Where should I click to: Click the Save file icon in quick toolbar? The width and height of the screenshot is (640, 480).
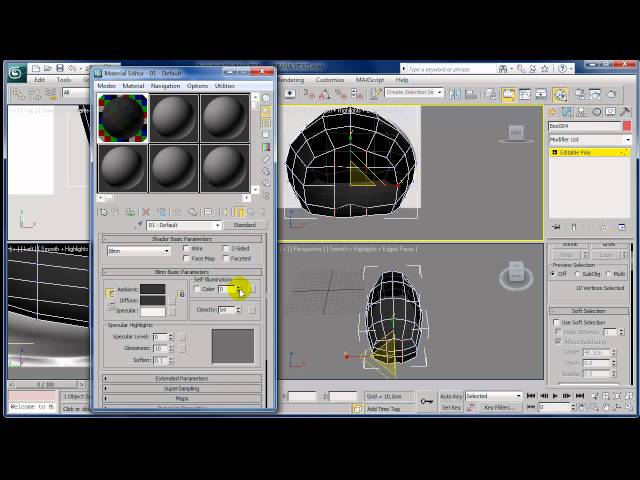click(x=60, y=68)
